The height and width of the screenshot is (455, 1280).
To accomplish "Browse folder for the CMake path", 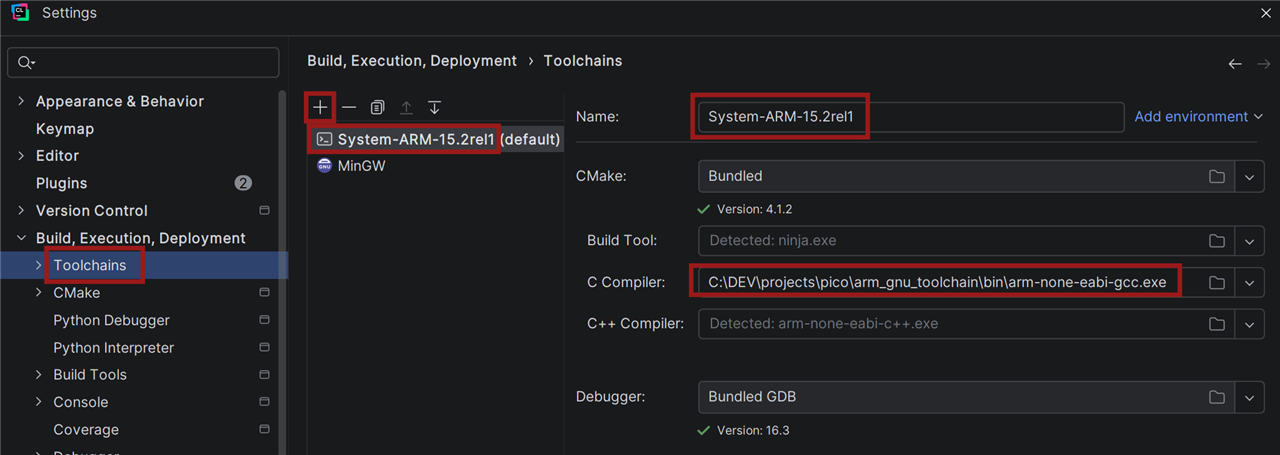I will 1216,176.
